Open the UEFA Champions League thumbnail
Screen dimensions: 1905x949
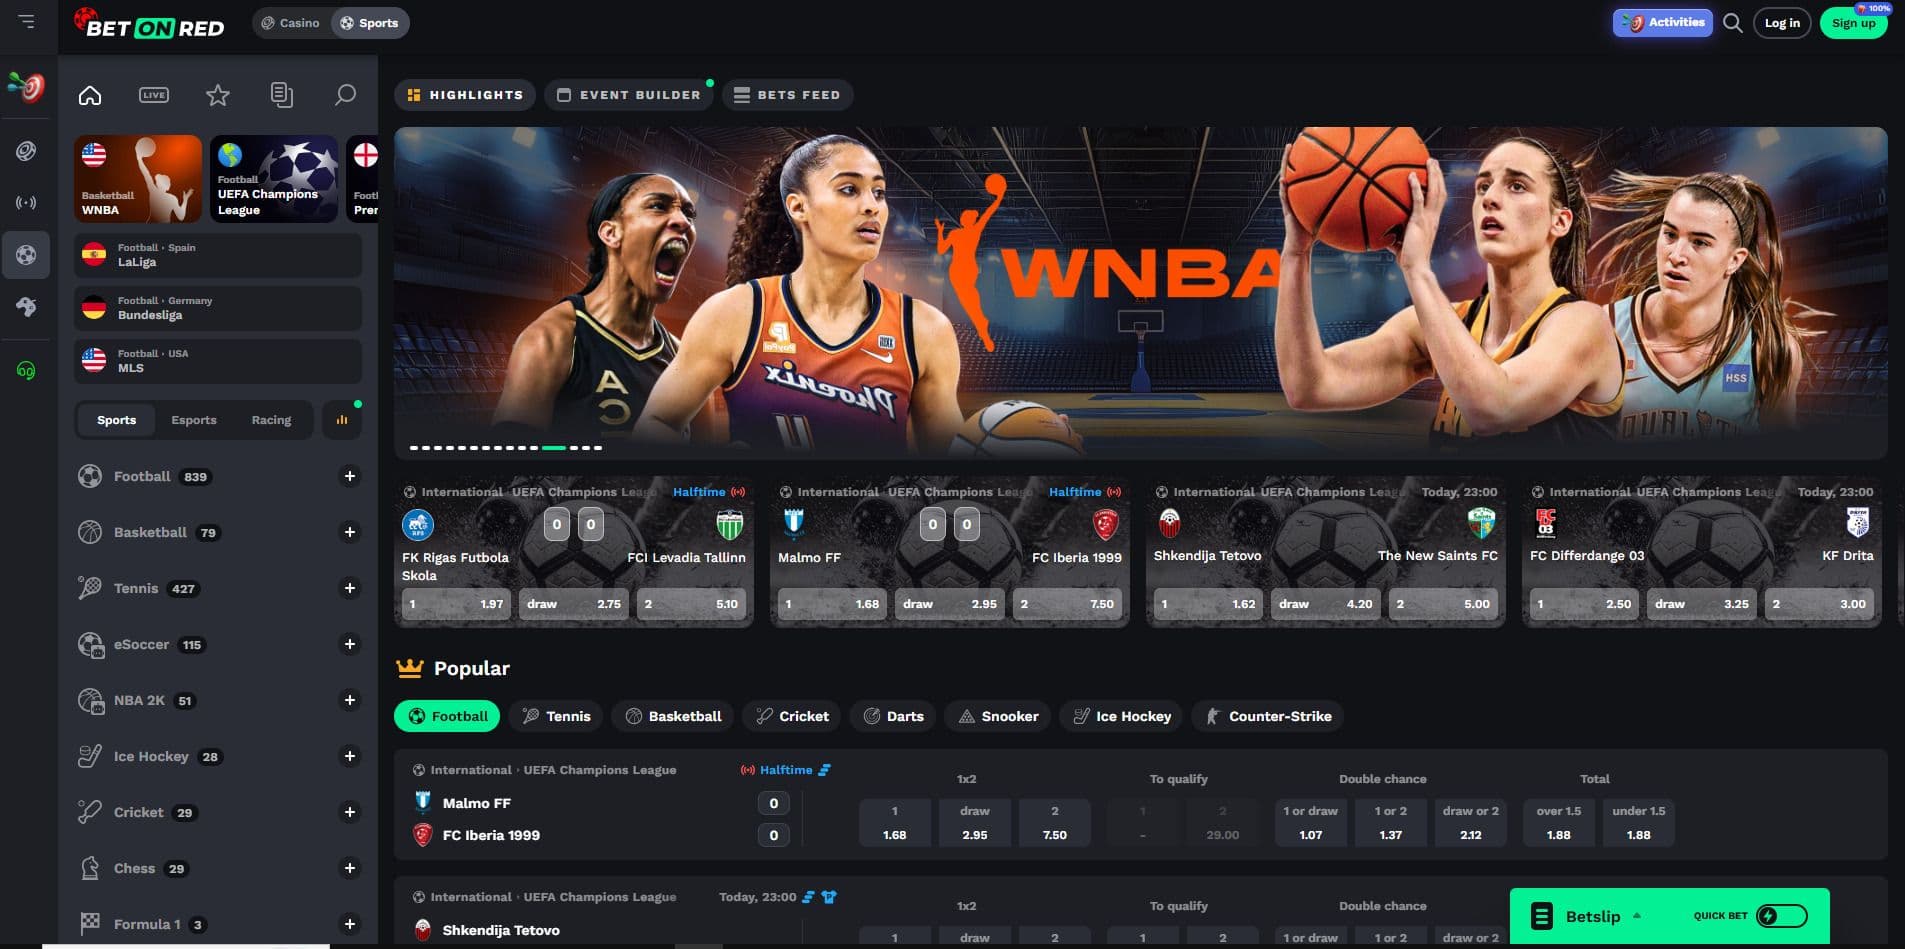click(x=274, y=179)
